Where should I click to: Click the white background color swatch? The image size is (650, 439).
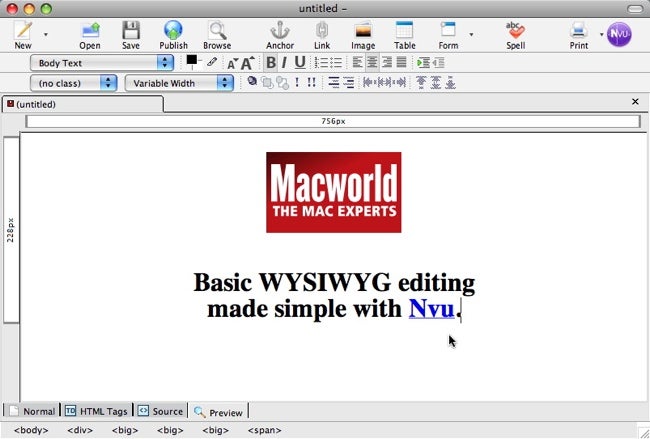click(199, 65)
